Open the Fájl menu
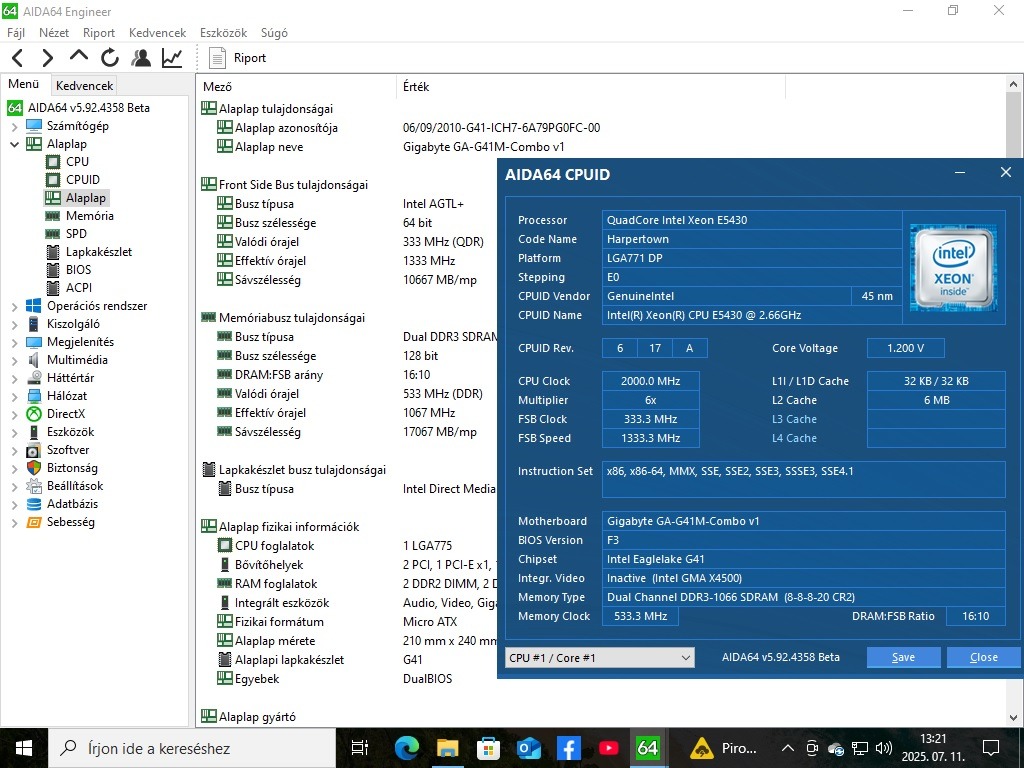 coord(16,33)
